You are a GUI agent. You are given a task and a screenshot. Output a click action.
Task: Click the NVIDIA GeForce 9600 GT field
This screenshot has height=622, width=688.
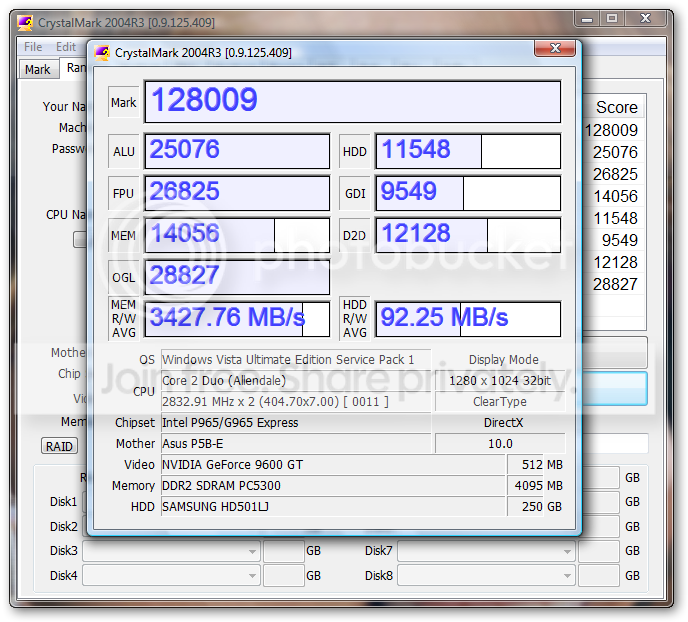tap(333, 465)
